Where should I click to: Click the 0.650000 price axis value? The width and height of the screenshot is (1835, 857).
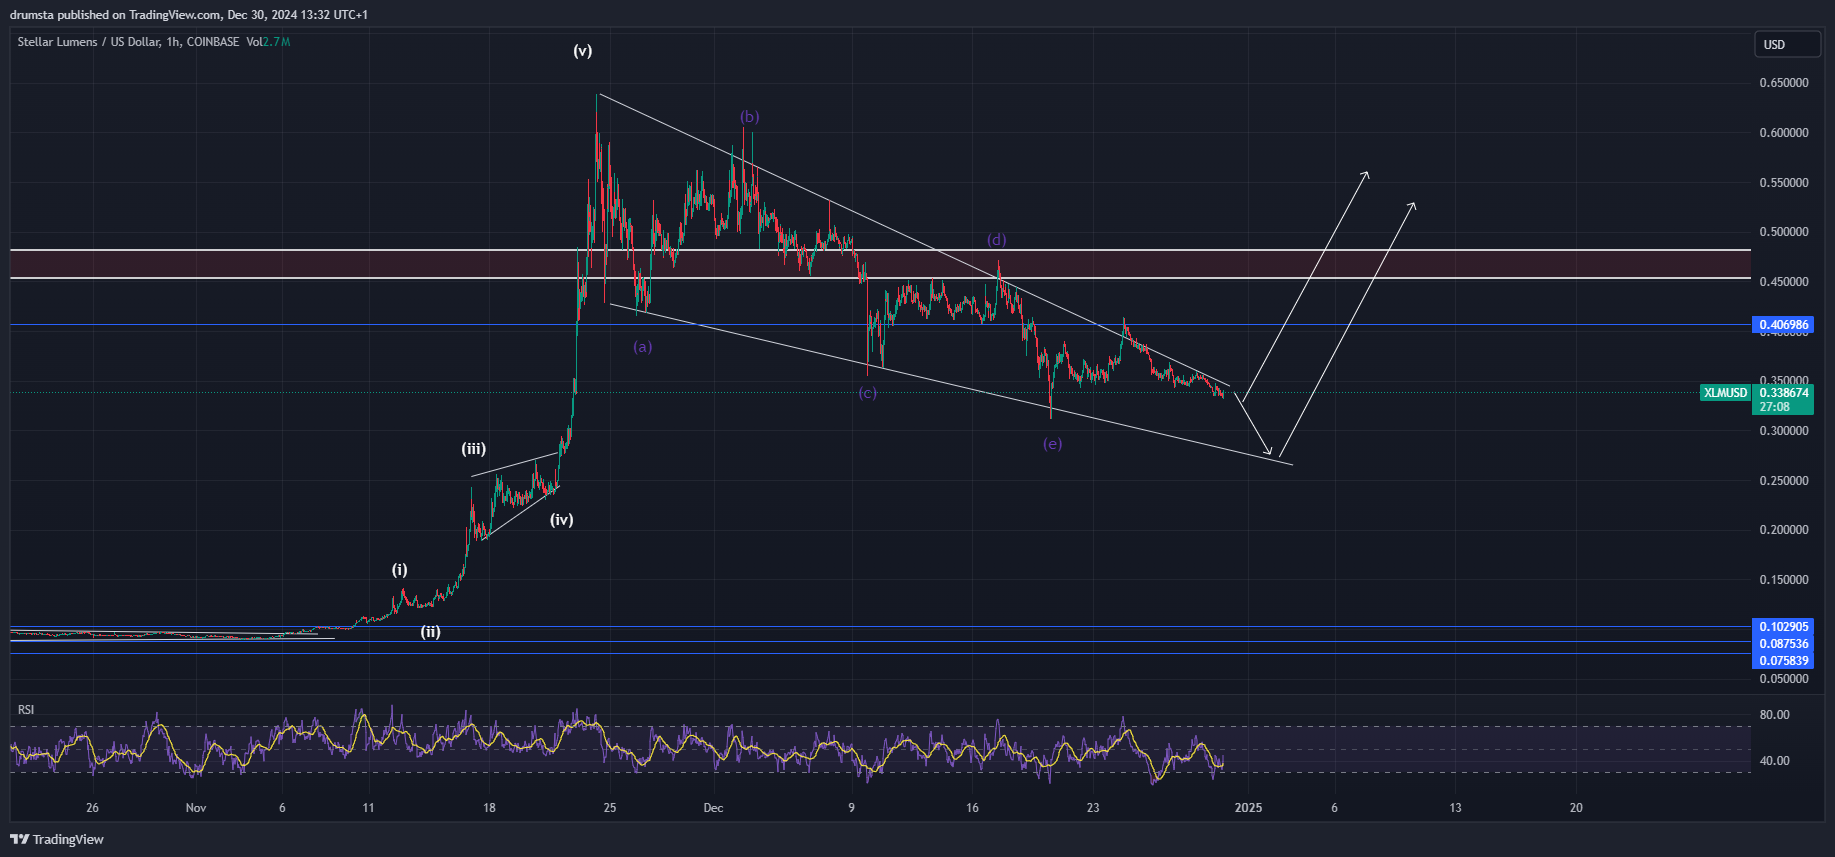(1784, 83)
